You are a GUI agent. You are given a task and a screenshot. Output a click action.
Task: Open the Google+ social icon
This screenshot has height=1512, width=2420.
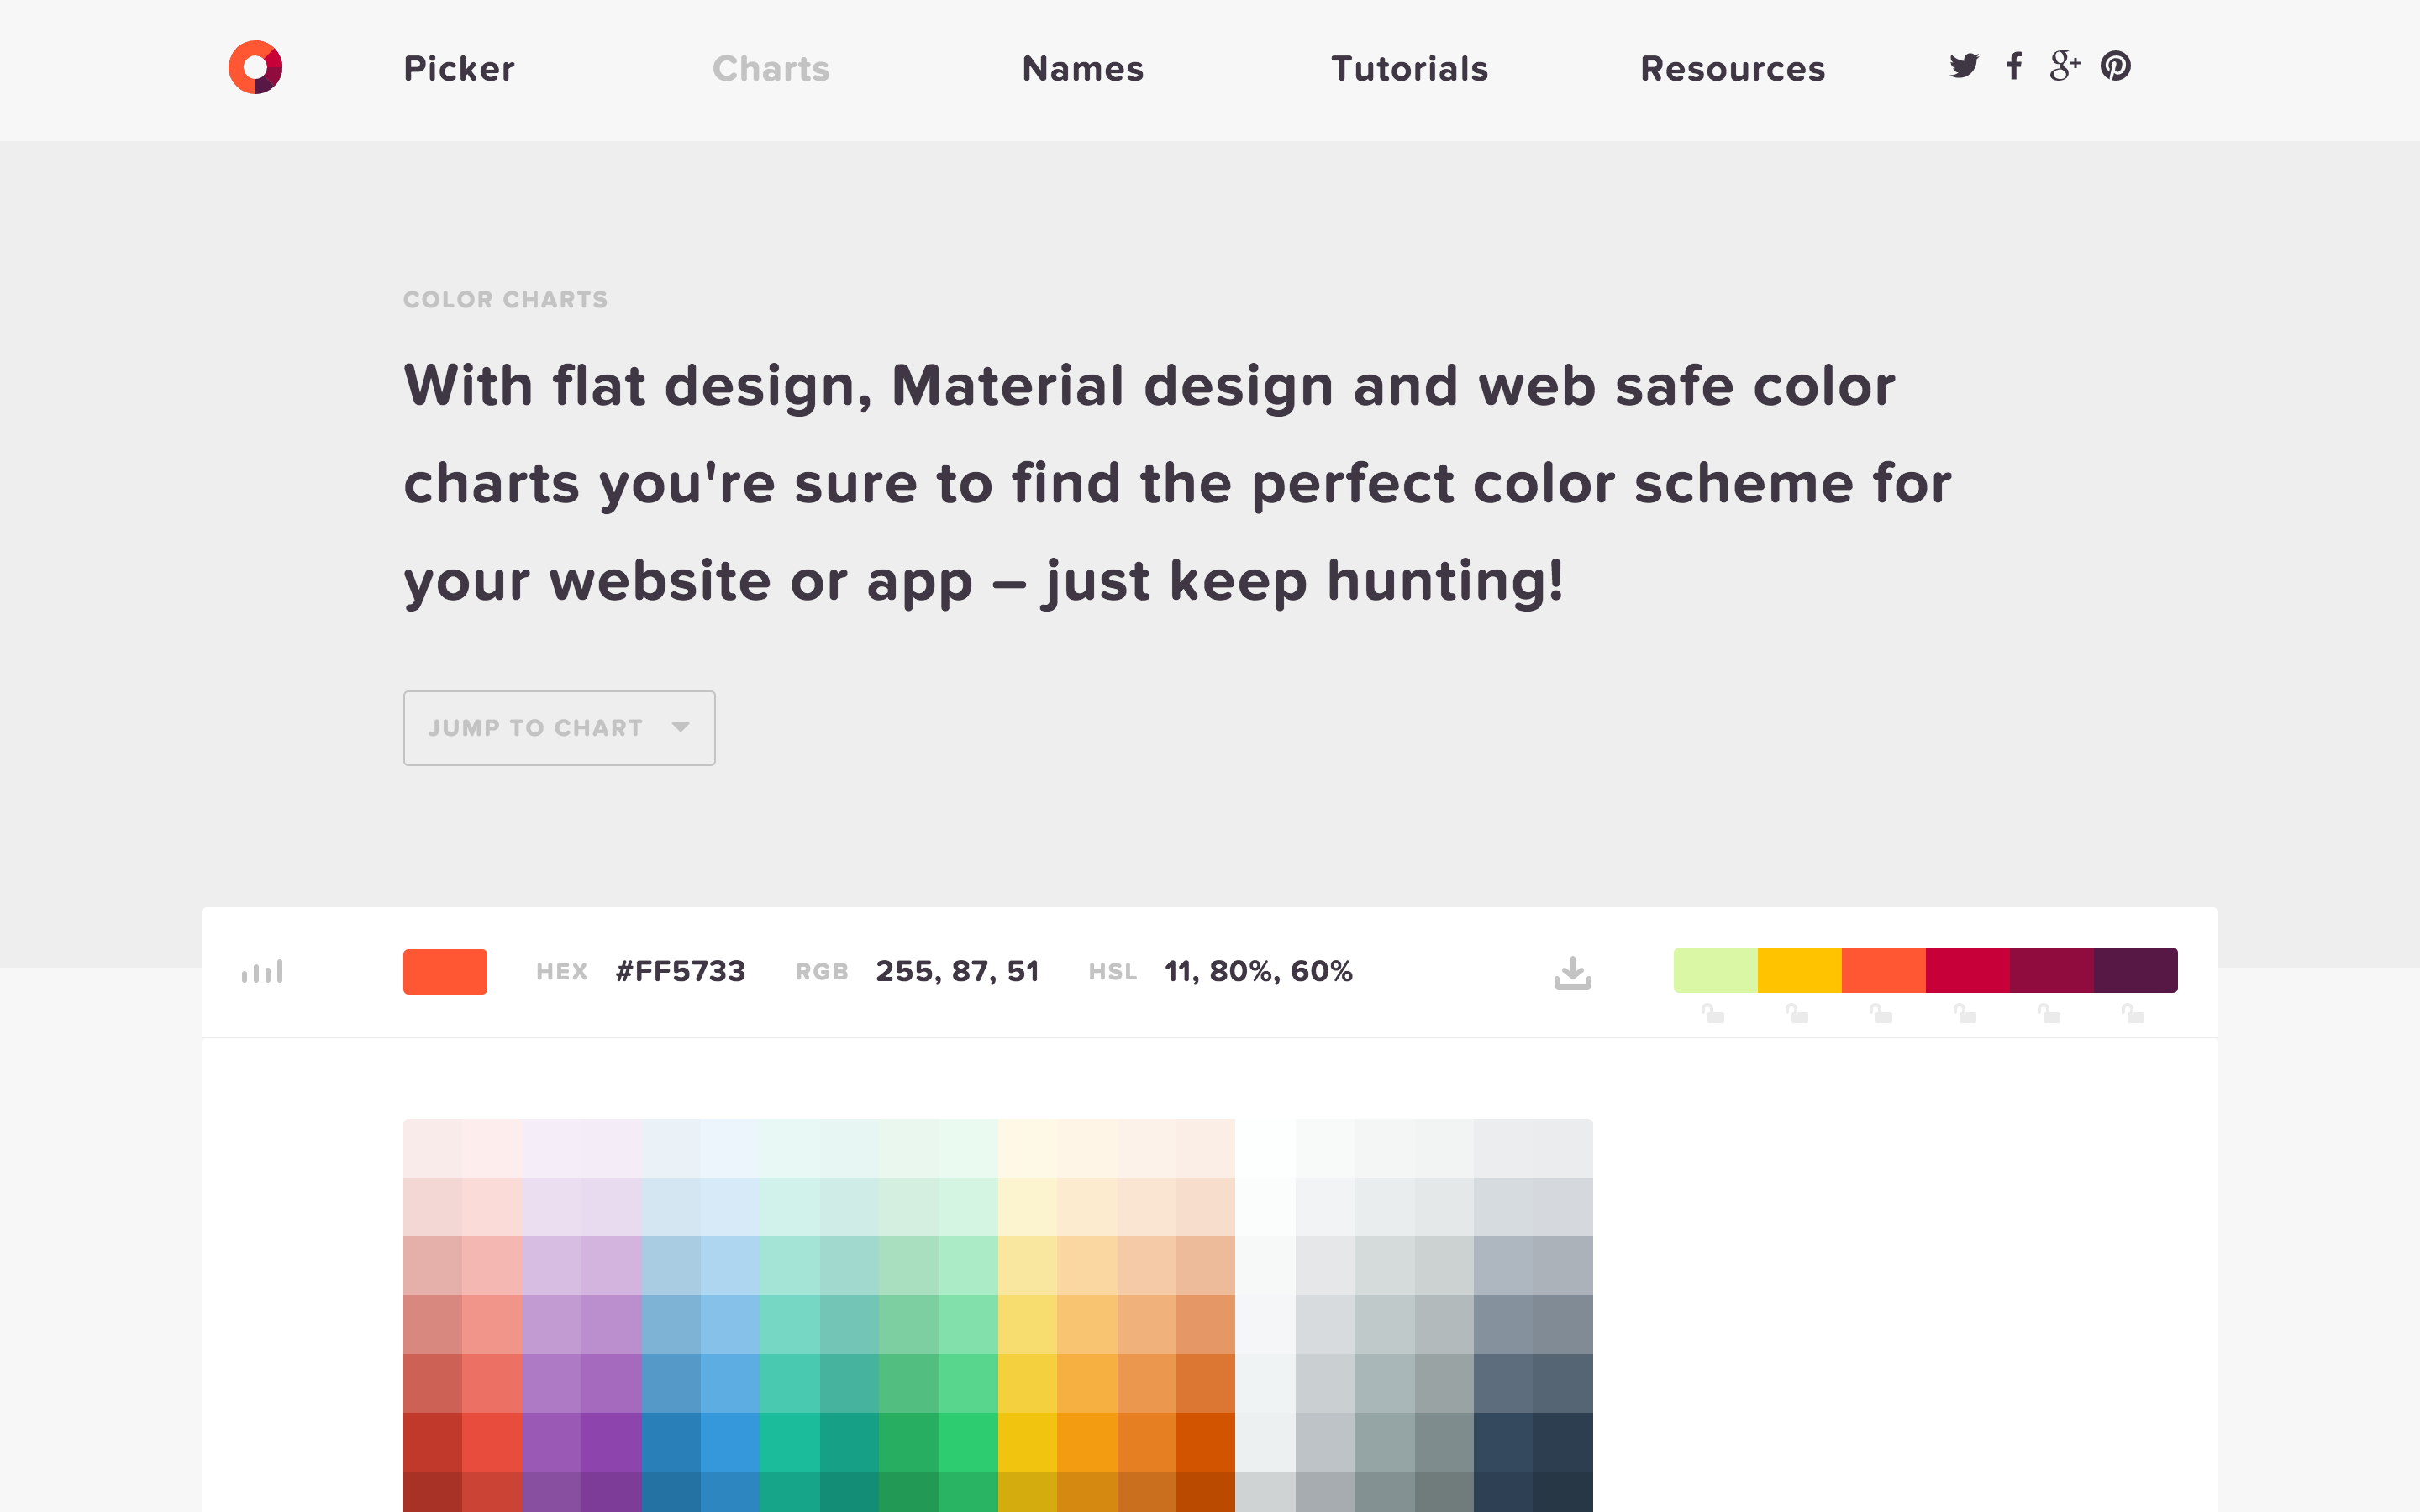tap(2065, 66)
